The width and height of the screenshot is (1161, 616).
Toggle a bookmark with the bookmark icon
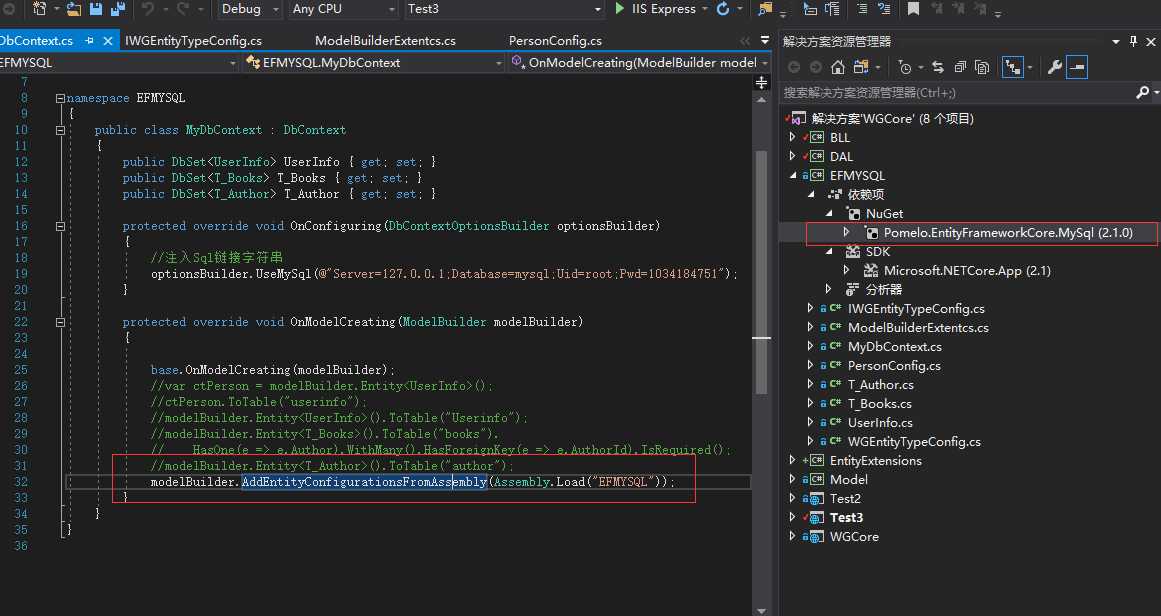pos(914,9)
